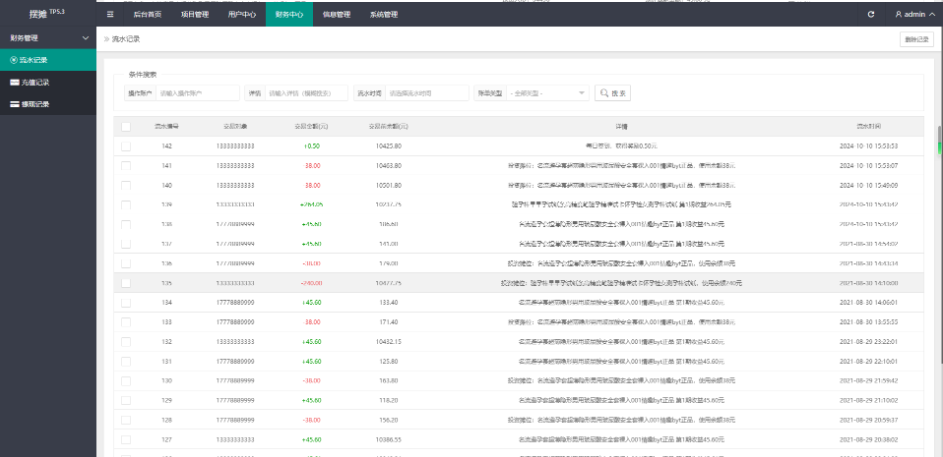Open the 信息管理 tab
This screenshot has width=943, height=457.
(336, 14)
